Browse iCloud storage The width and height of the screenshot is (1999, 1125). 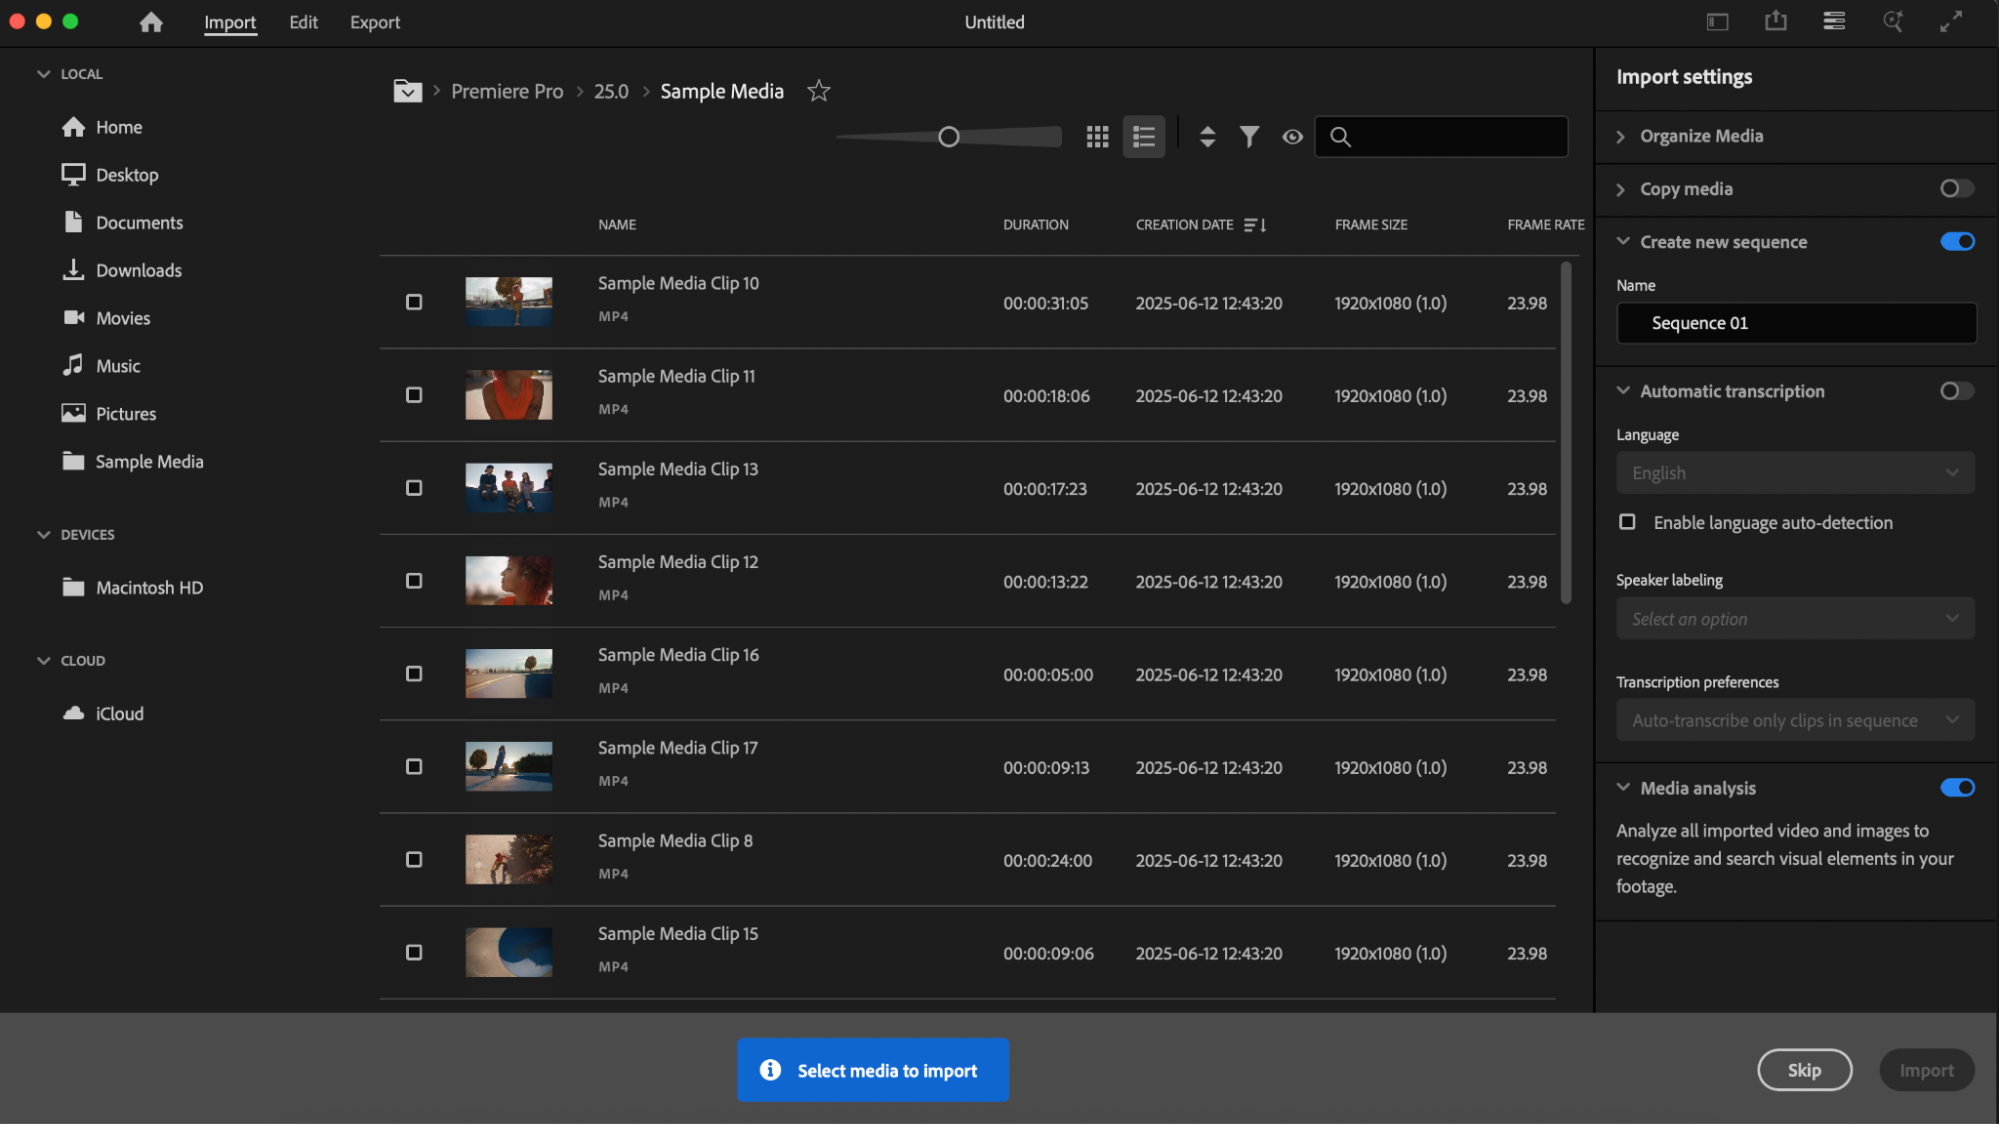(103, 714)
